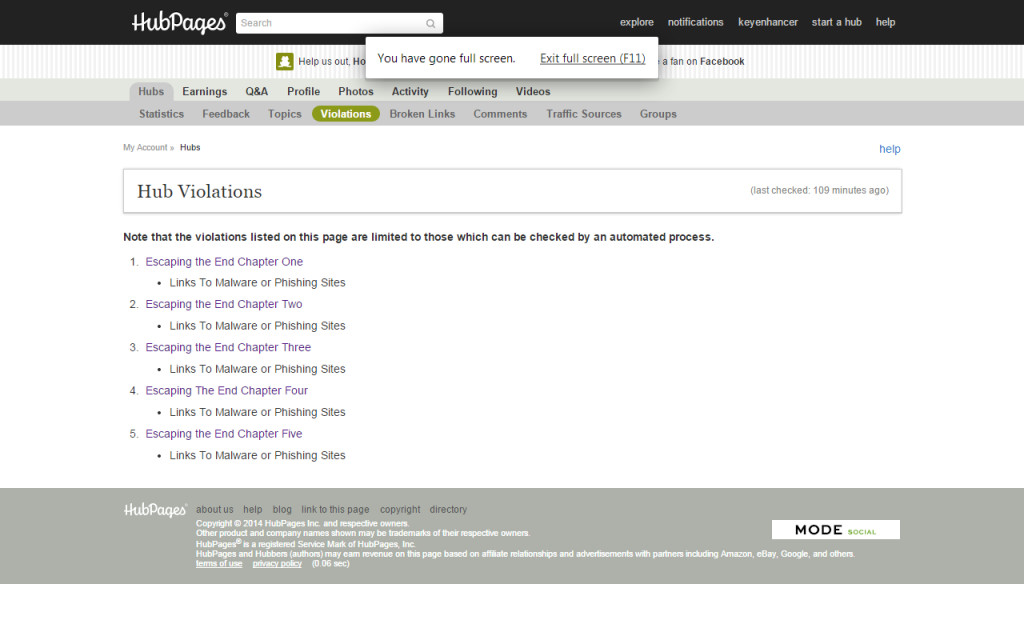Screen dimensions: 1024x640
Task: Open the Groups sub-tab
Action: [x=658, y=114]
